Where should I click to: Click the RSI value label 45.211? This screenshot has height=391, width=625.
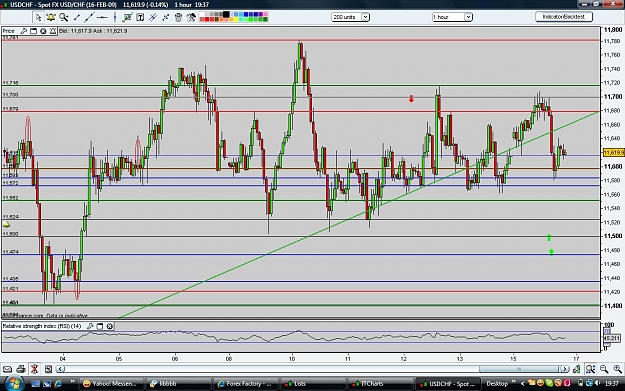(x=612, y=338)
